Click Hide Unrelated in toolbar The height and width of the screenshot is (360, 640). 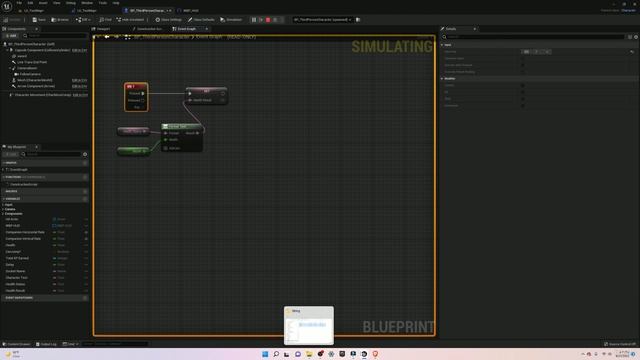(x=131, y=20)
